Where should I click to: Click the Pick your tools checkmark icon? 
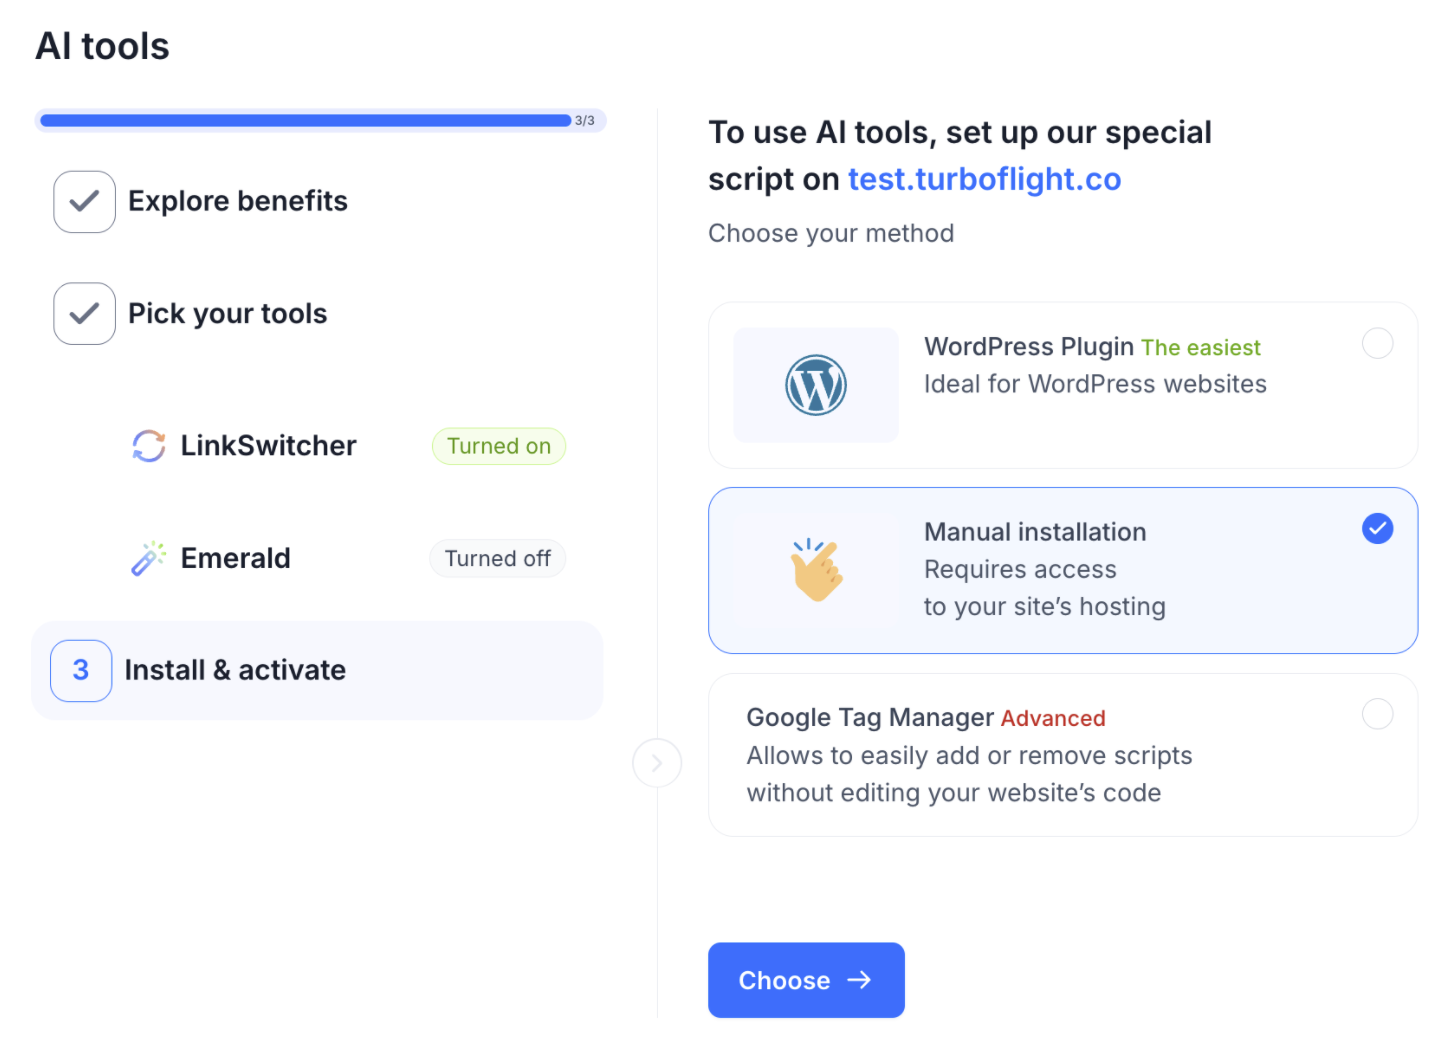pyautogui.click(x=84, y=314)
